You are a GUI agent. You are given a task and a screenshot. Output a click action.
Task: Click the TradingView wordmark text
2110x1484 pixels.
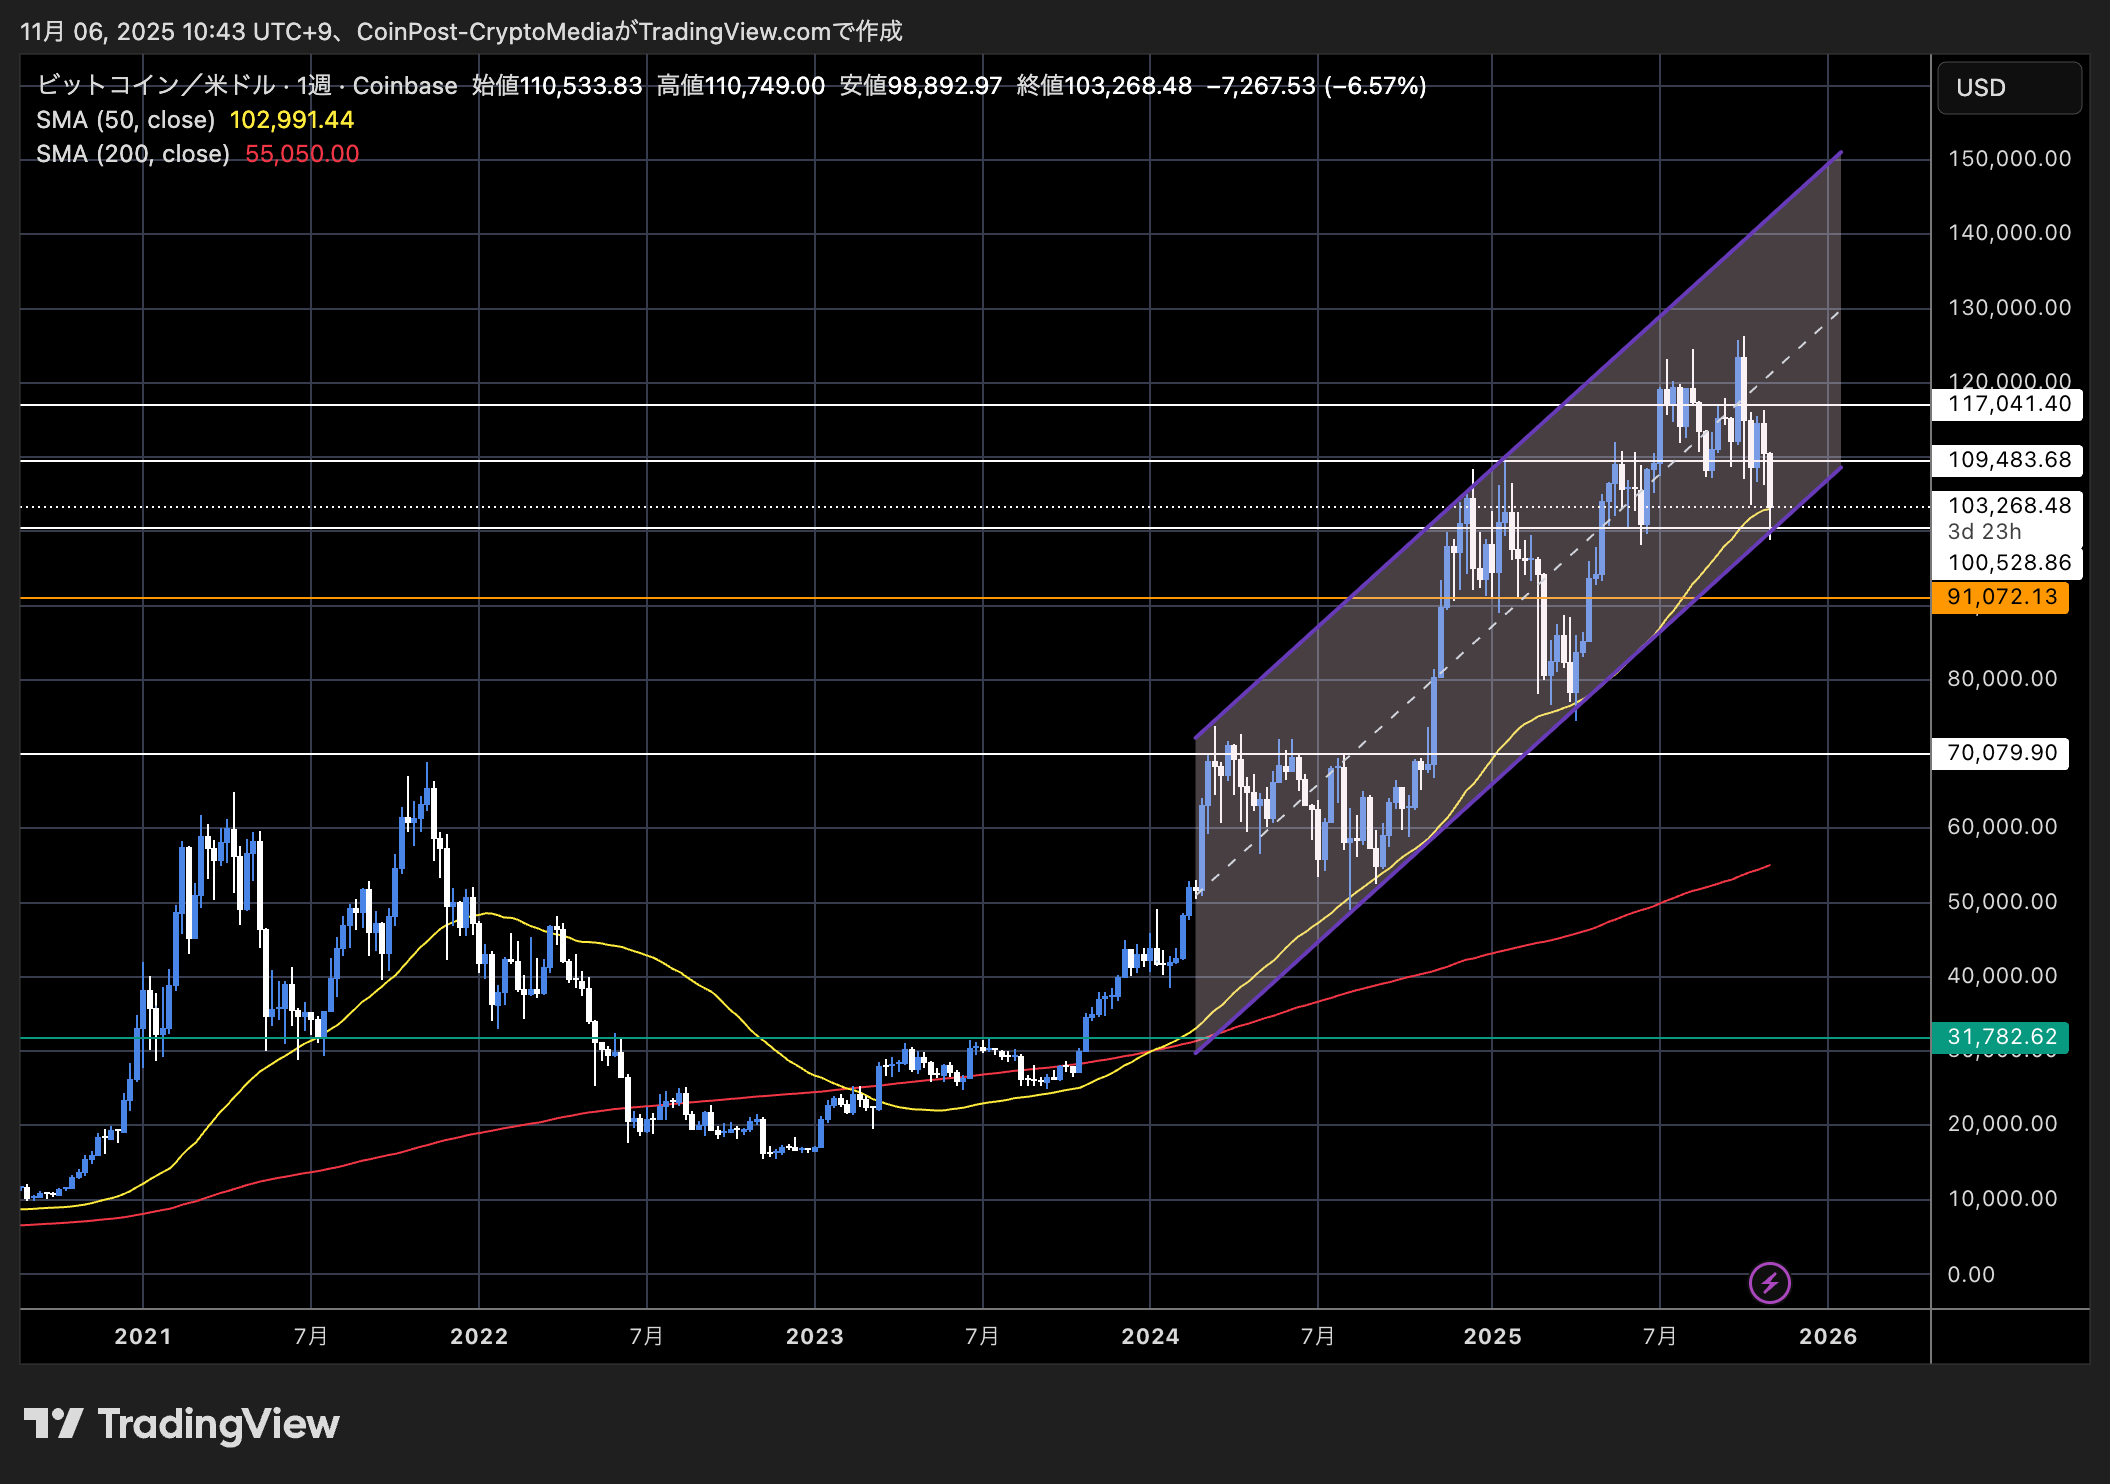click(218, 1423)
